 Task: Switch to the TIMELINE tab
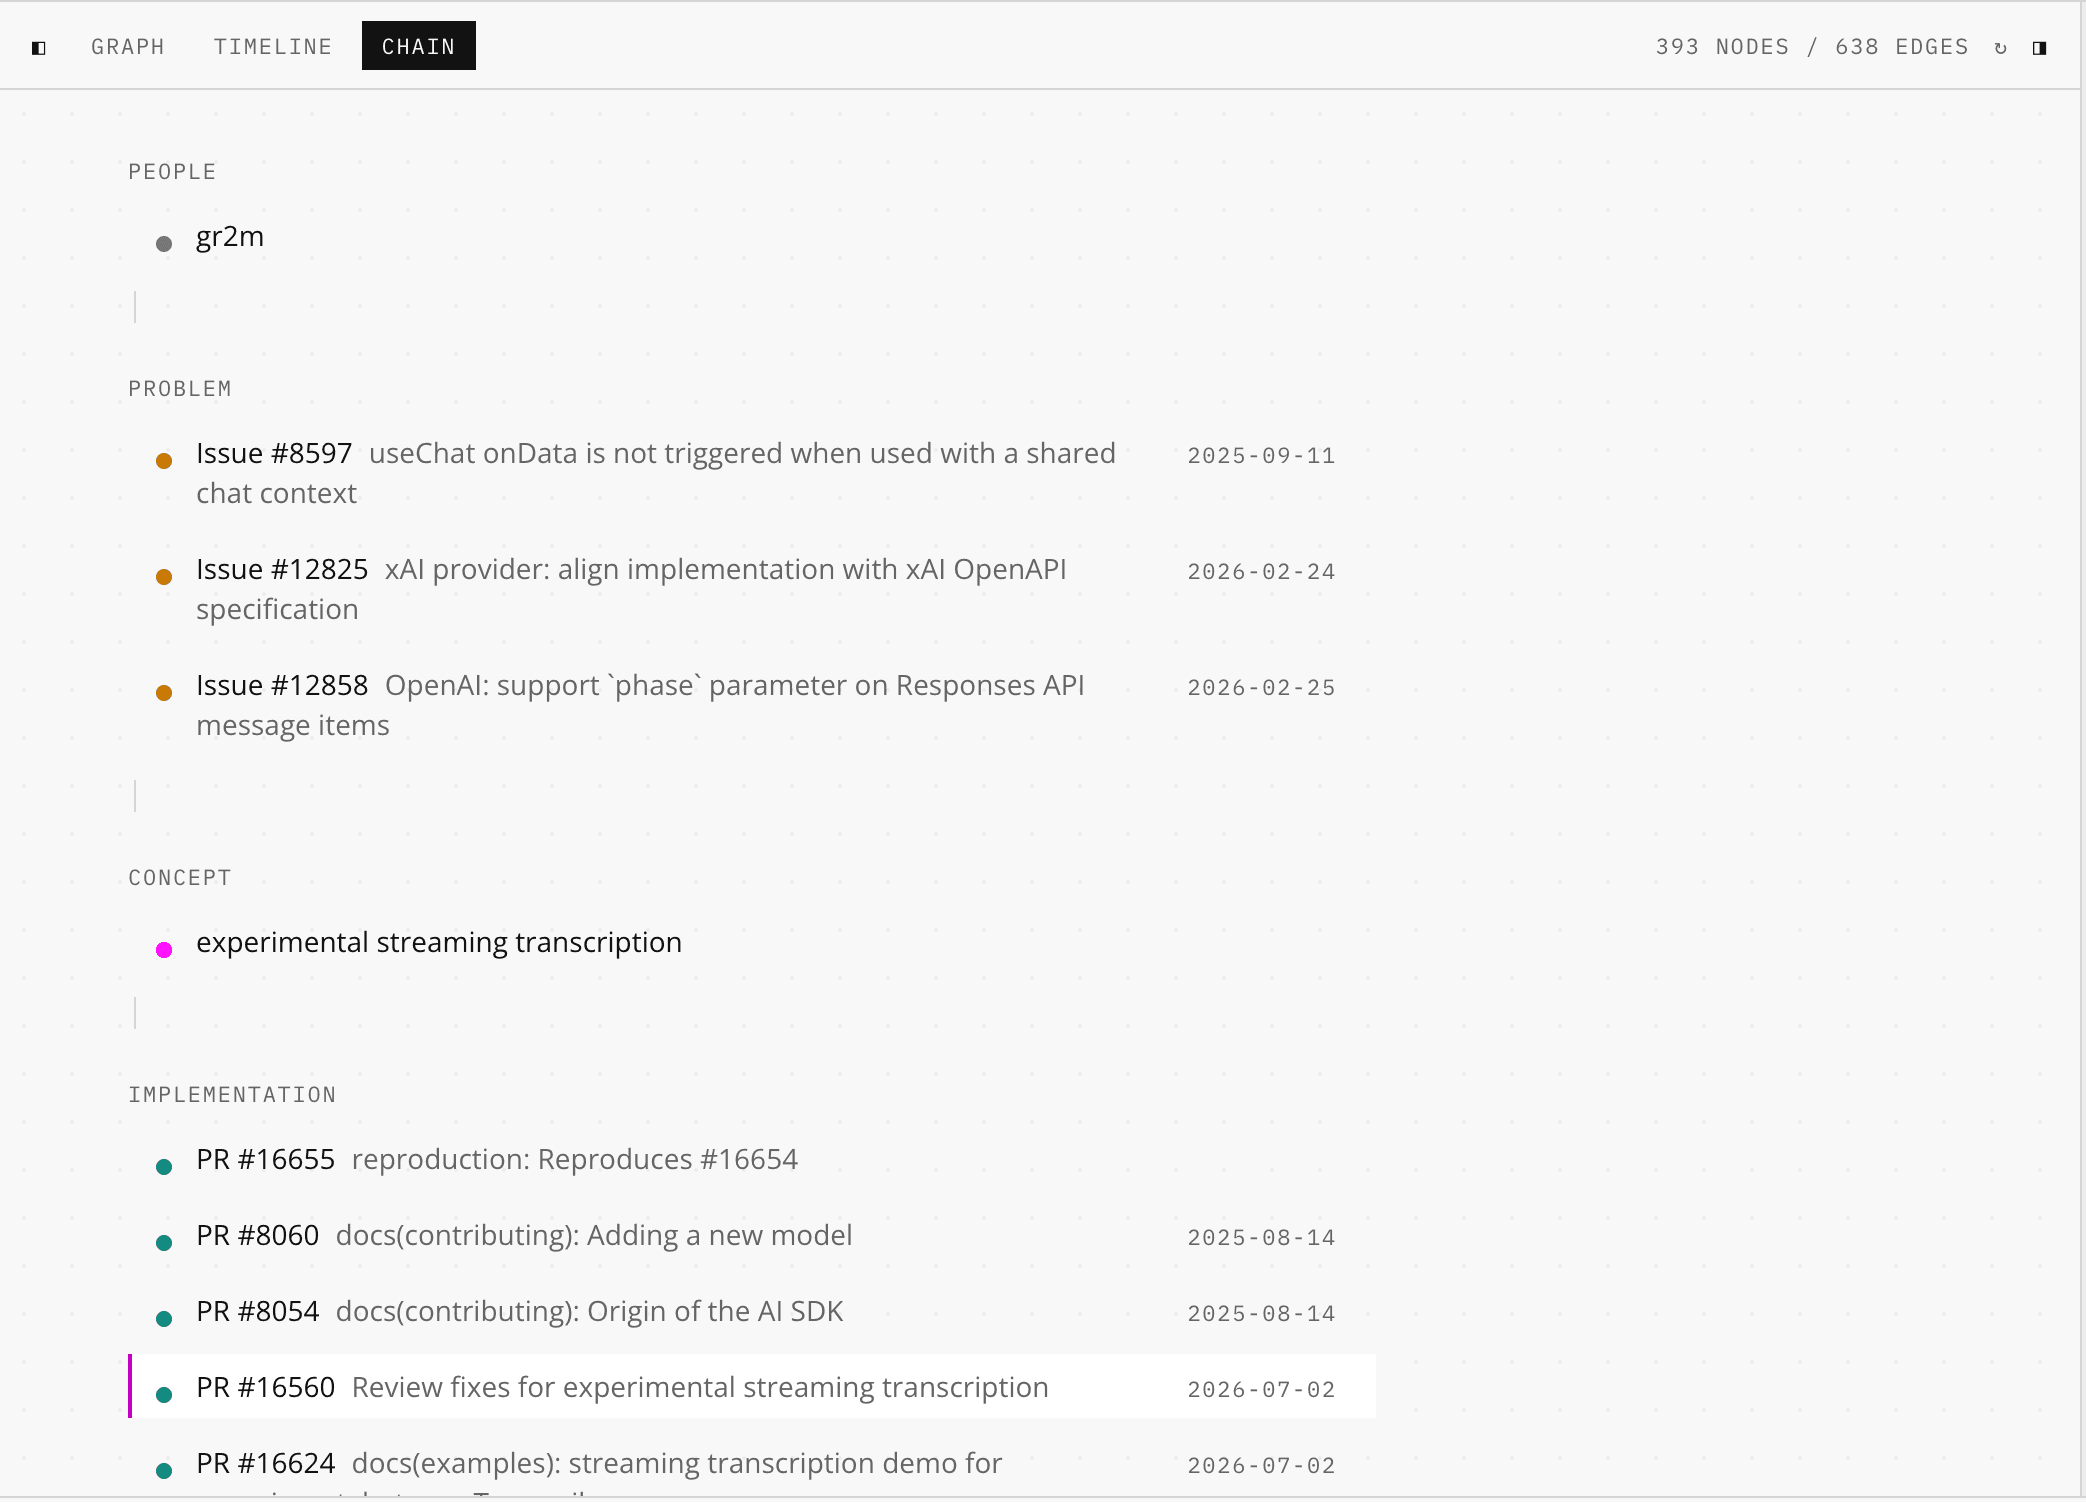pos(273,46)
